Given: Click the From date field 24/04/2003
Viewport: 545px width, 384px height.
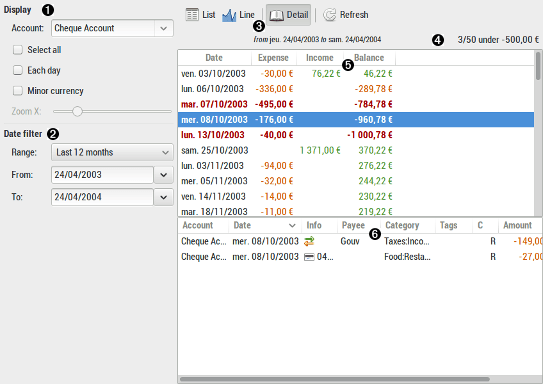Looking at the screenshot, I should pyautogui.click(x=102, y=175).
